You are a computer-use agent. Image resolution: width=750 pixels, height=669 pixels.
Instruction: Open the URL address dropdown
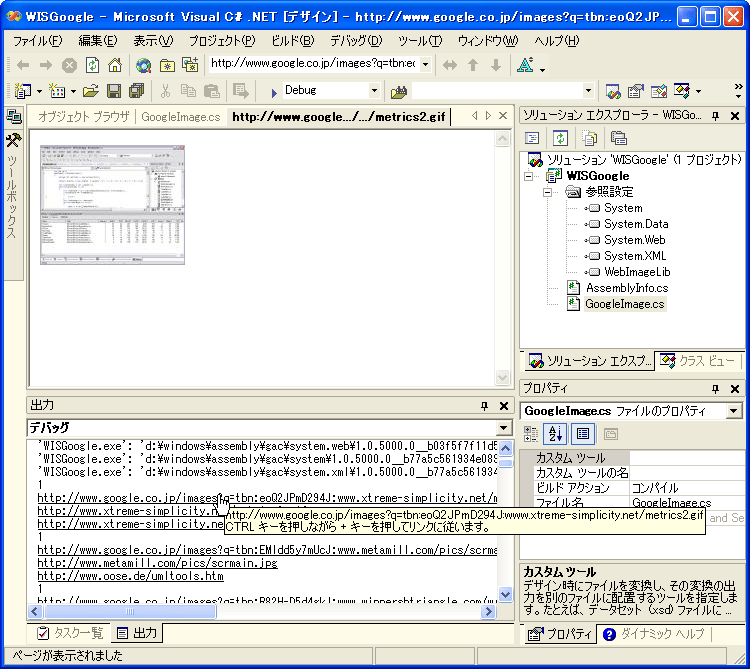pyautogui.click(x=425, y=64)
